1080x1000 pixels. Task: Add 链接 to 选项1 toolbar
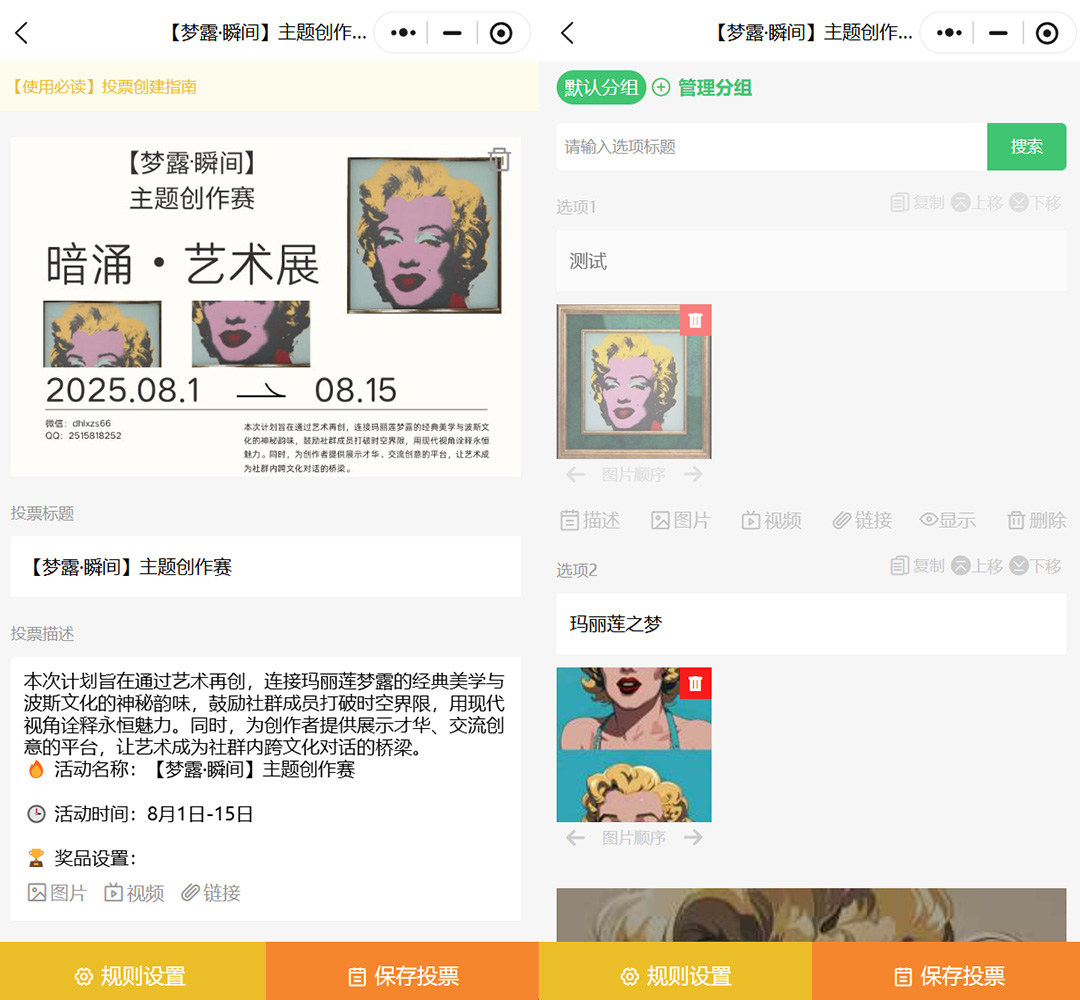pyautogui.click(x=862, y=520)
